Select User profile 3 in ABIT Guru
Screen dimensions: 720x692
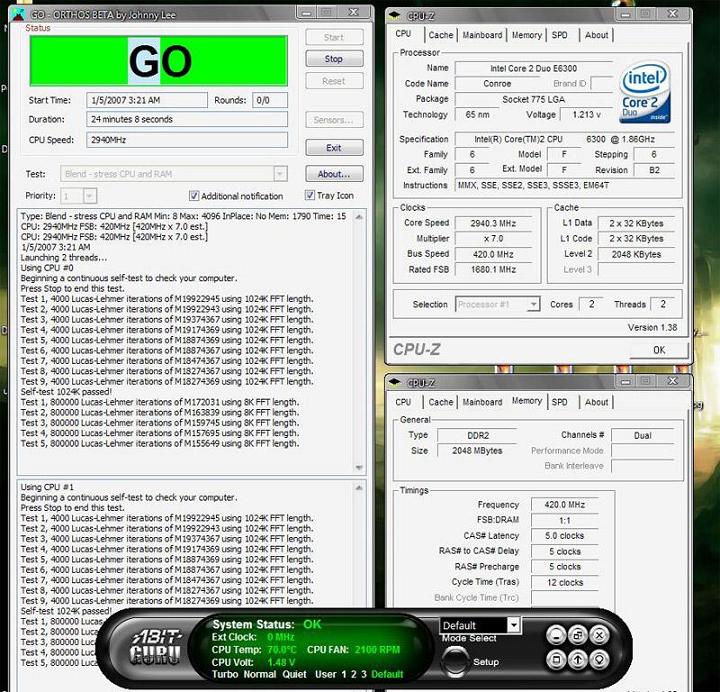coord(364,674)
